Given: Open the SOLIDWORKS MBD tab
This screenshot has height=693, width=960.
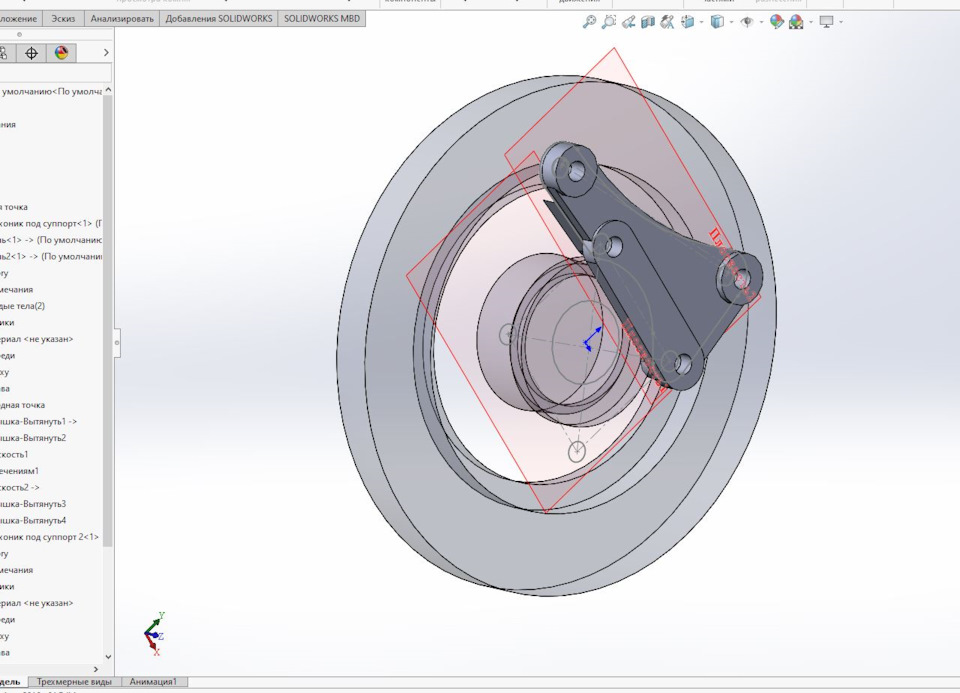Looking at the screenshot, I should point(321,18).
